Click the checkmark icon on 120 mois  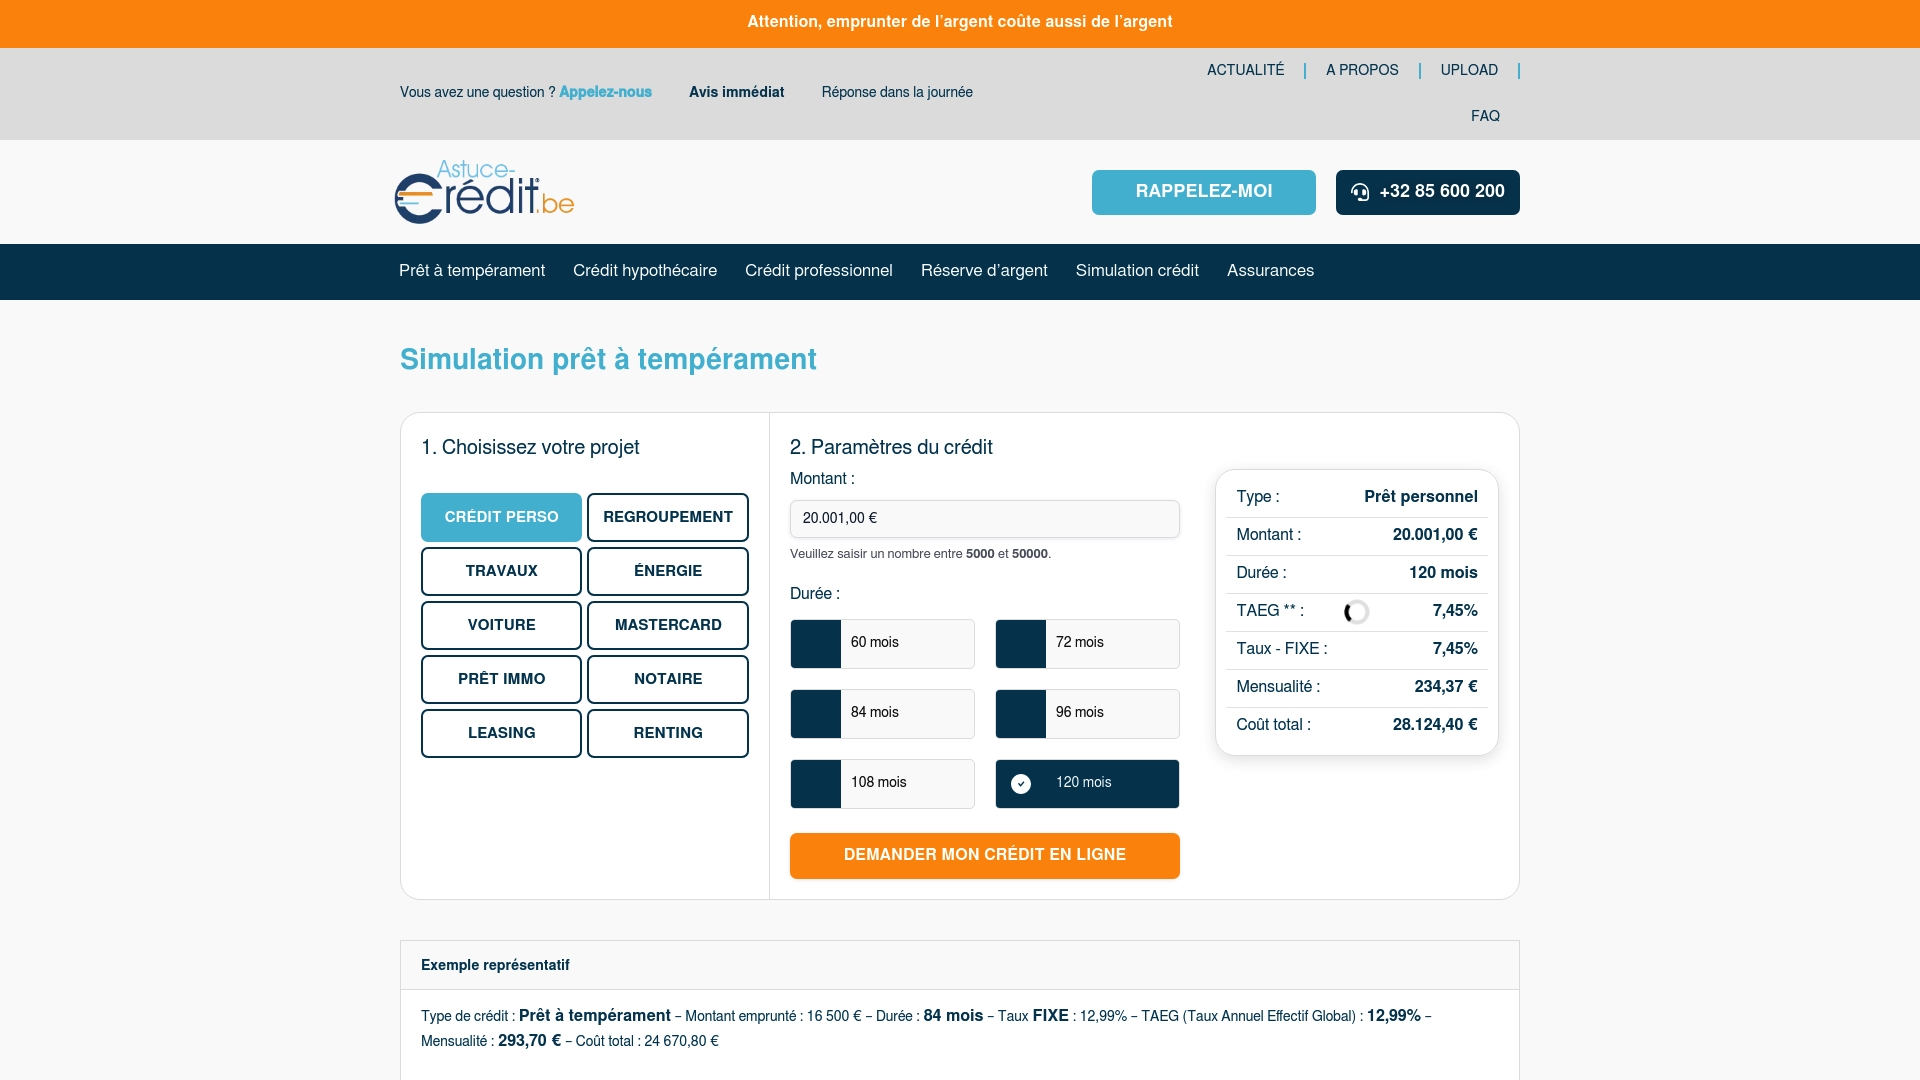pyautogui.click(x=1021, y=784)
